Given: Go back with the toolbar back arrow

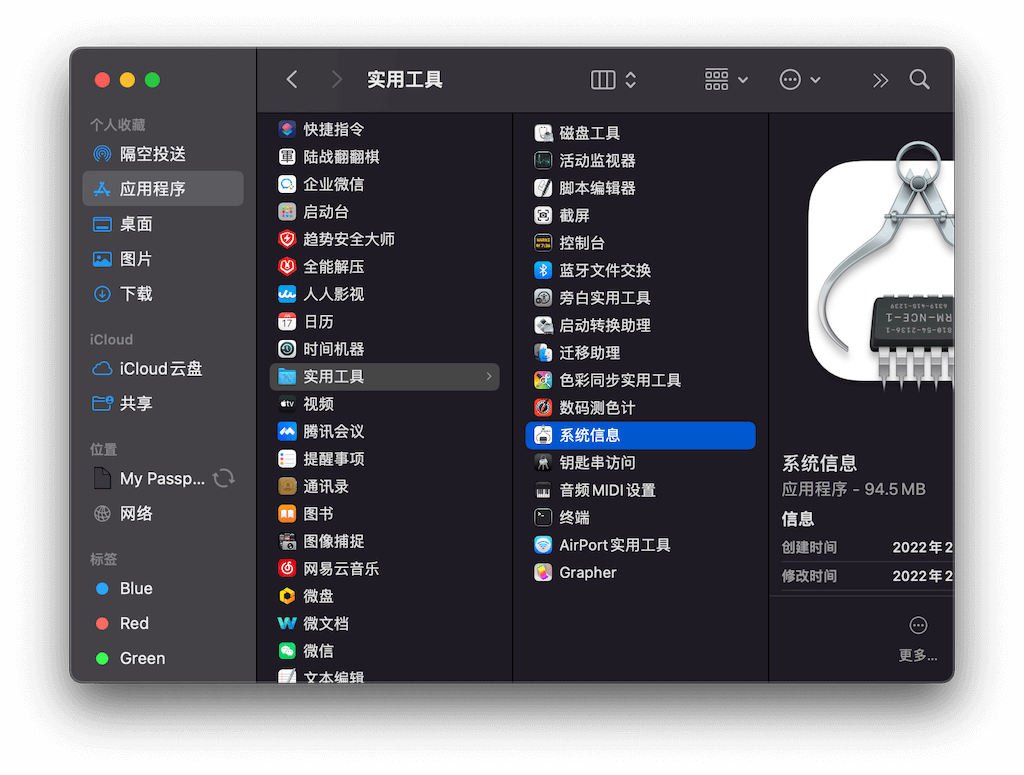Looking at the screenshot, I should (x=292, y=80).
